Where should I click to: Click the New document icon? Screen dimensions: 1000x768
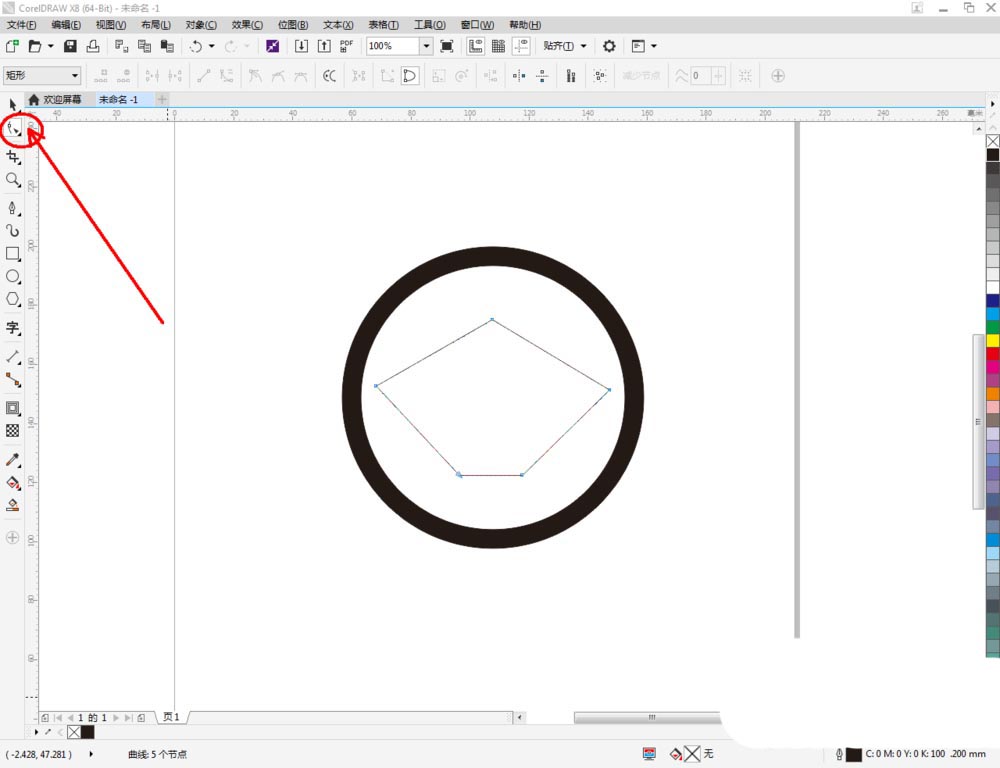coord(12,46)
